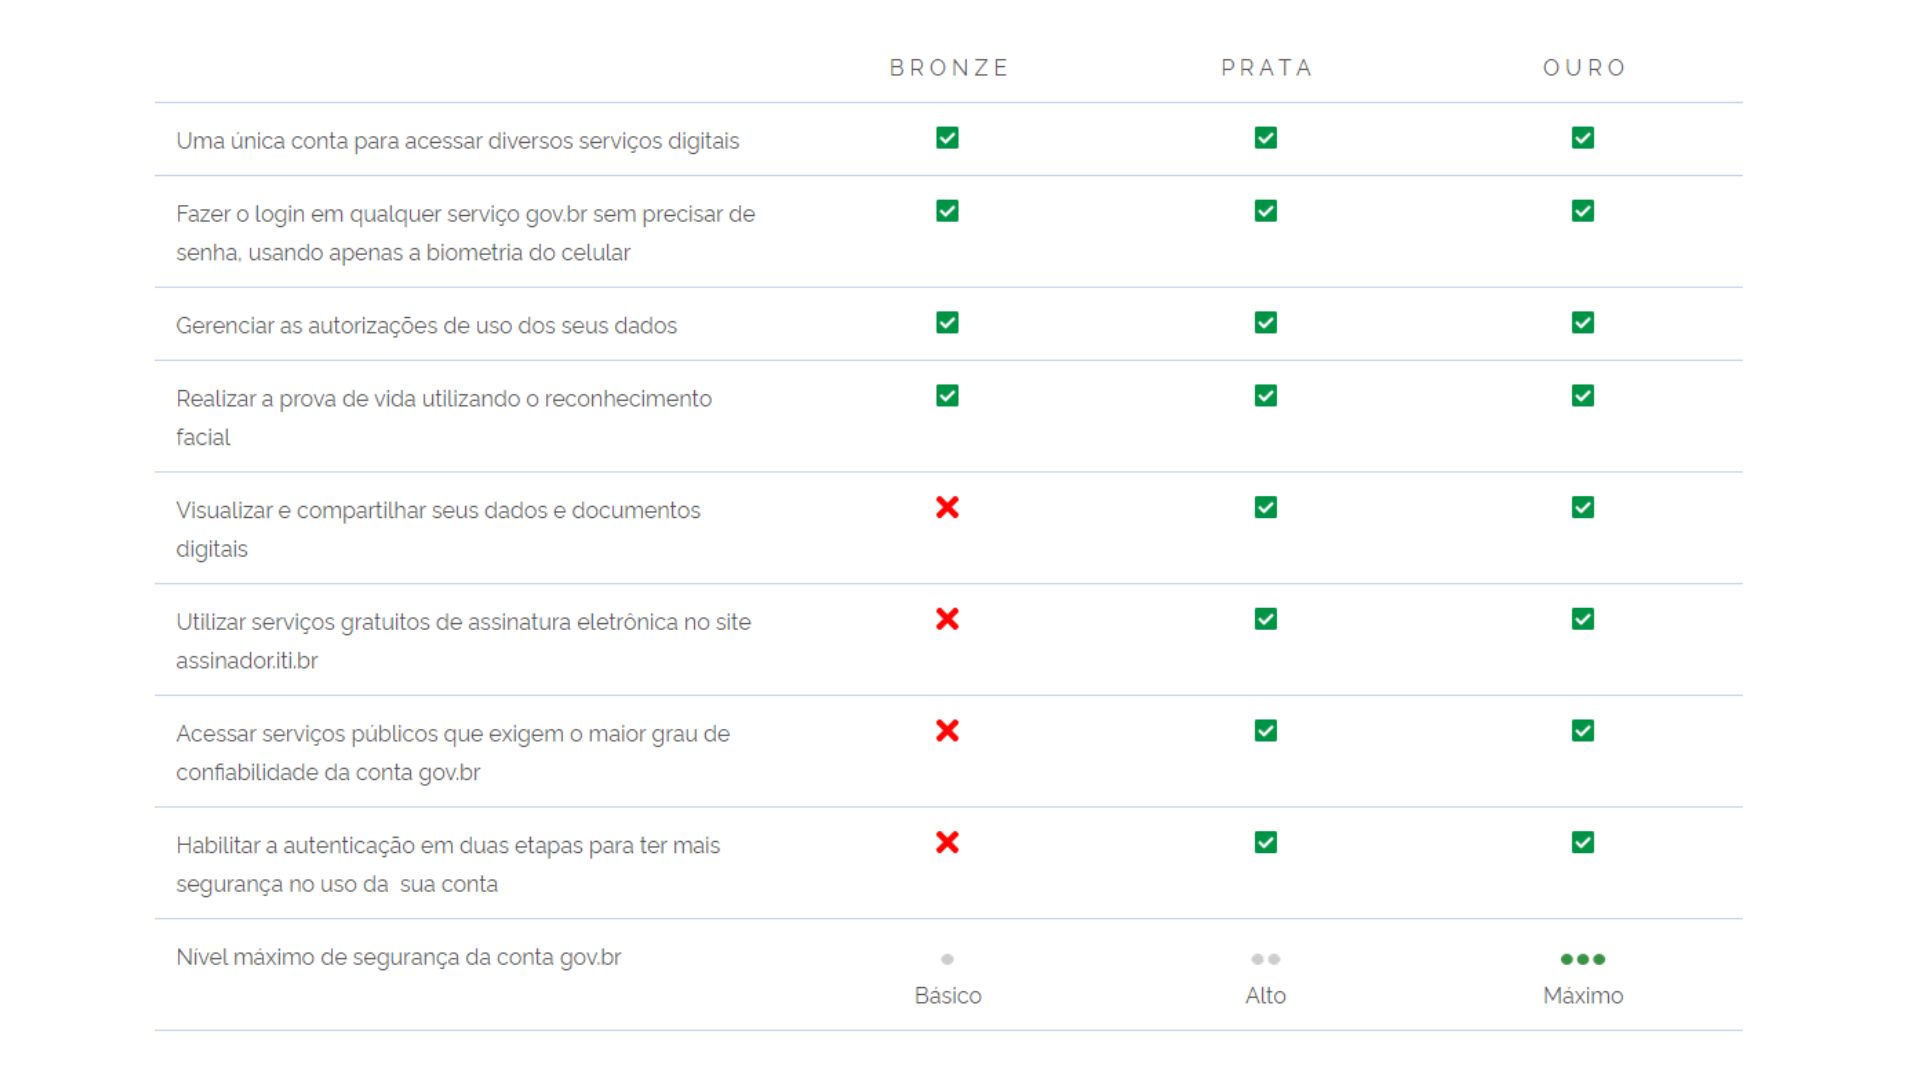Click the Máximo security level label

pyautogui.click(x=1582, y=996)
